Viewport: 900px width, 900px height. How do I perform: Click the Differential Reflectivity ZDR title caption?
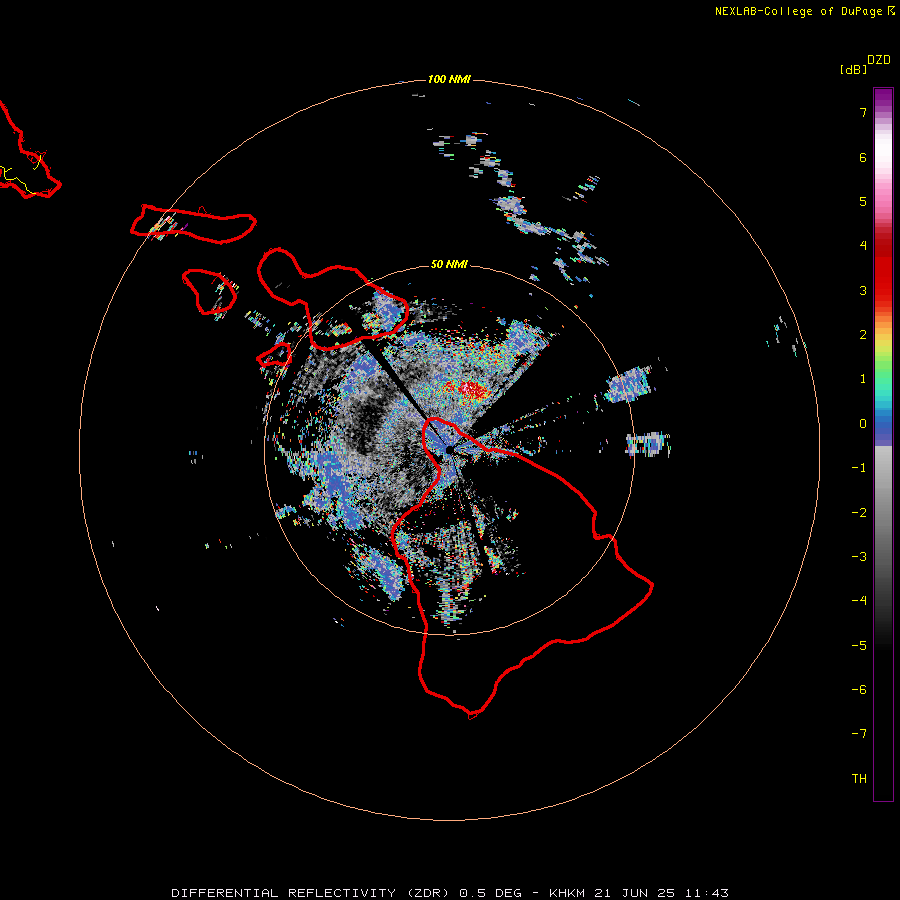449,893
